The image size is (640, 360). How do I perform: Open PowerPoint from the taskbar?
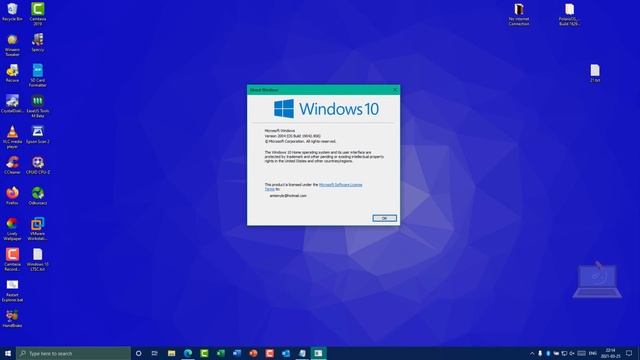coord(253,353)
